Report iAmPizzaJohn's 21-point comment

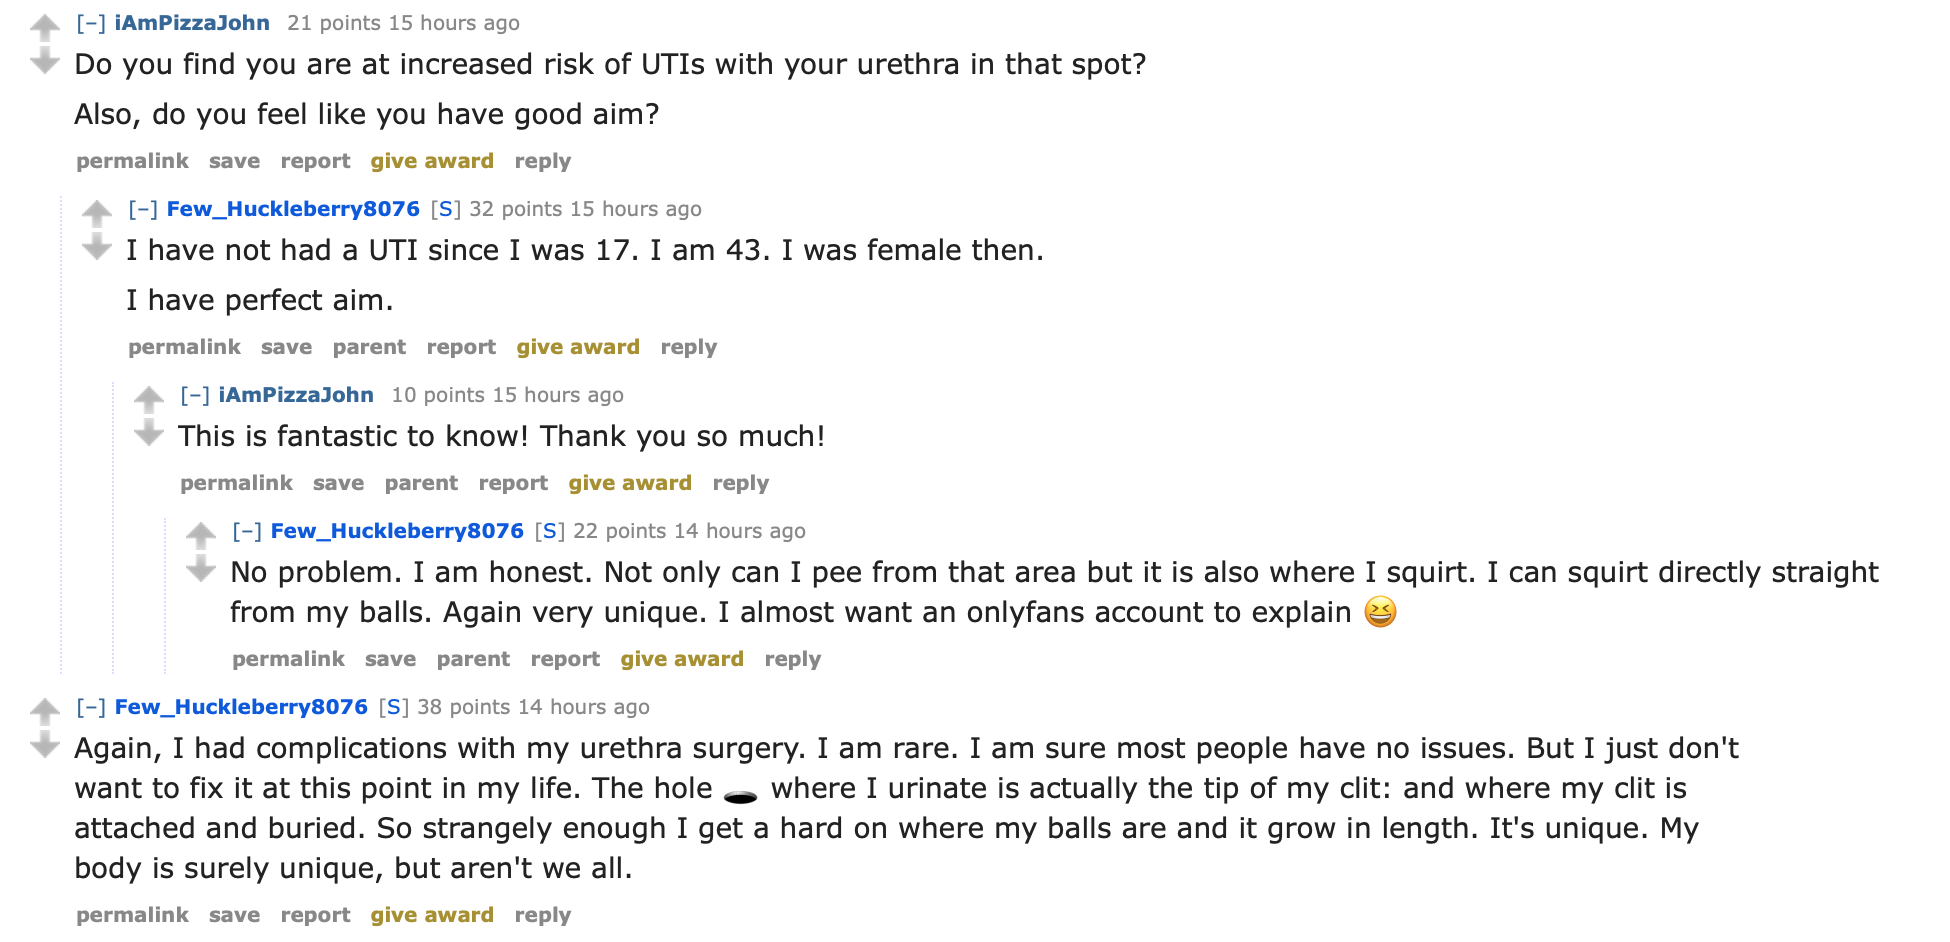(x=315, y=161)
